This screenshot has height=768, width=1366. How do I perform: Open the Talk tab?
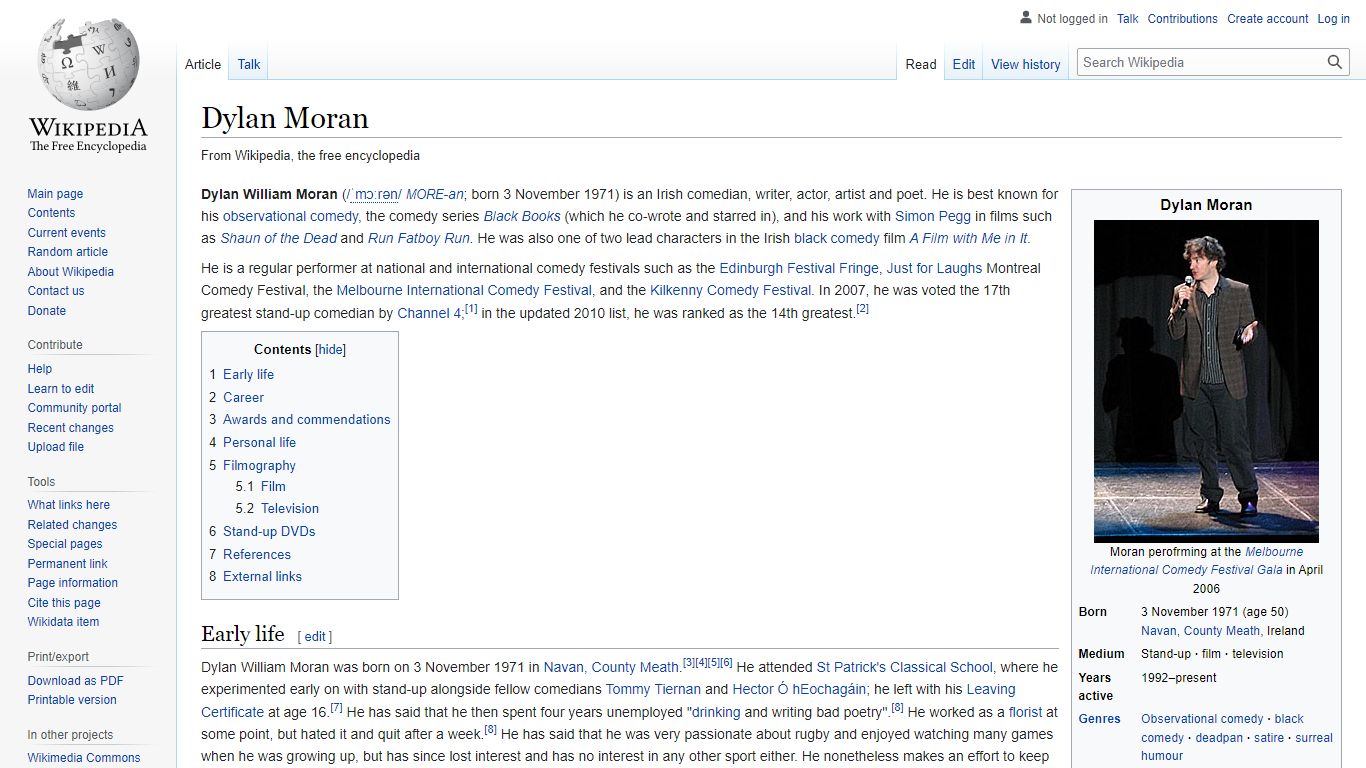click(x=249, y=64)
